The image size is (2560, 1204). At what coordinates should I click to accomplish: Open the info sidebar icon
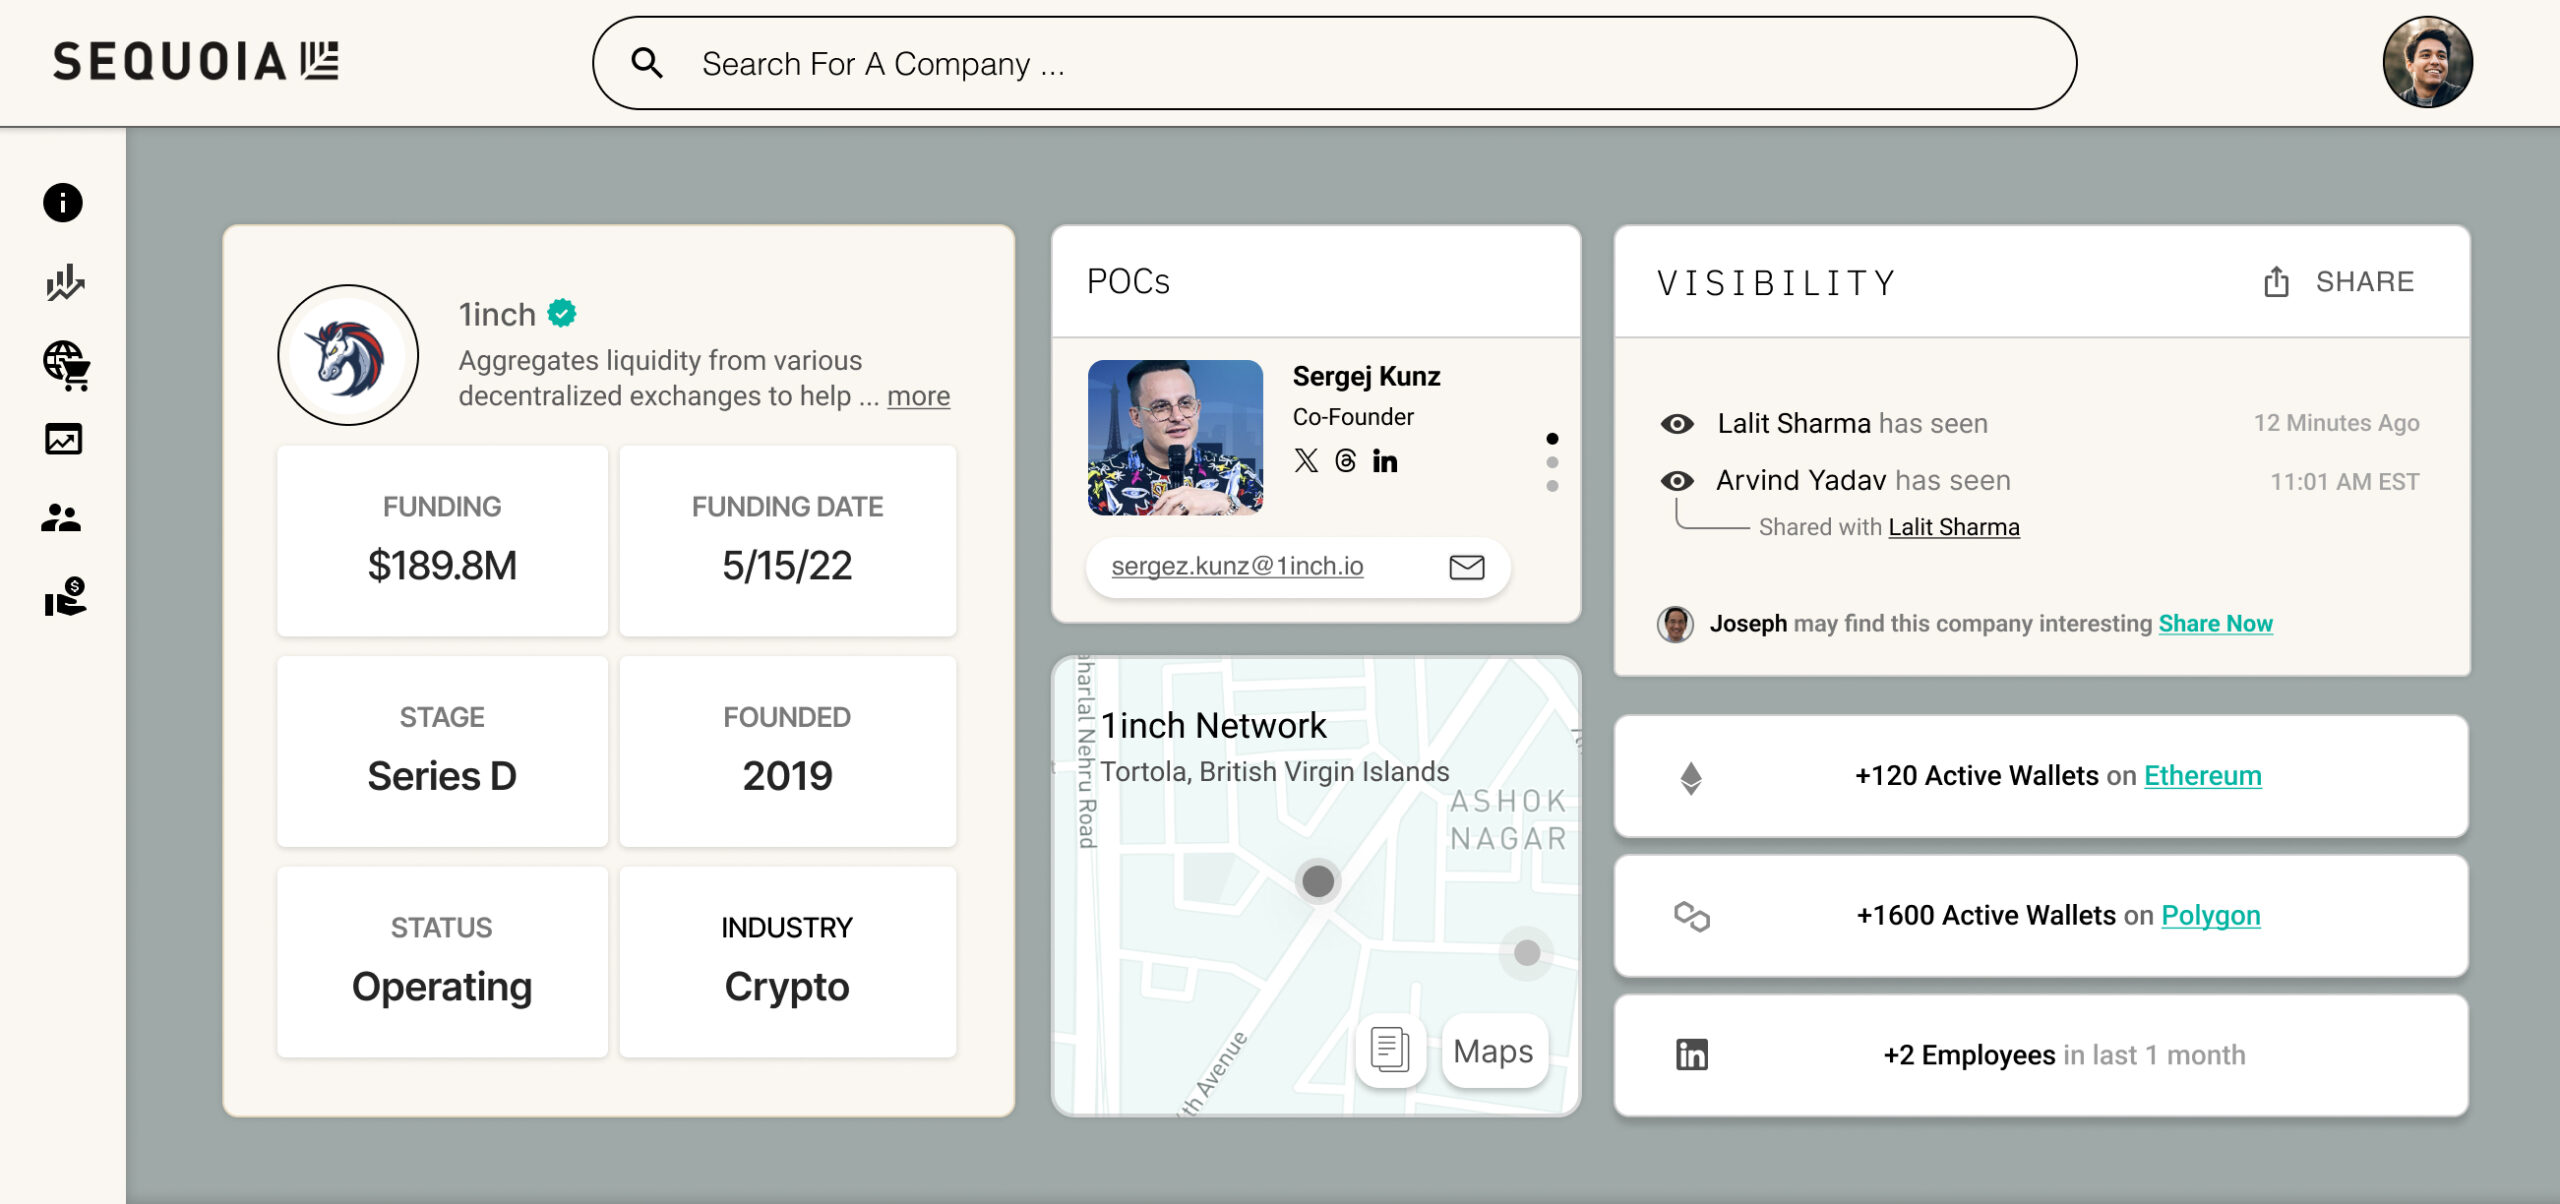[x=63, y=203]
